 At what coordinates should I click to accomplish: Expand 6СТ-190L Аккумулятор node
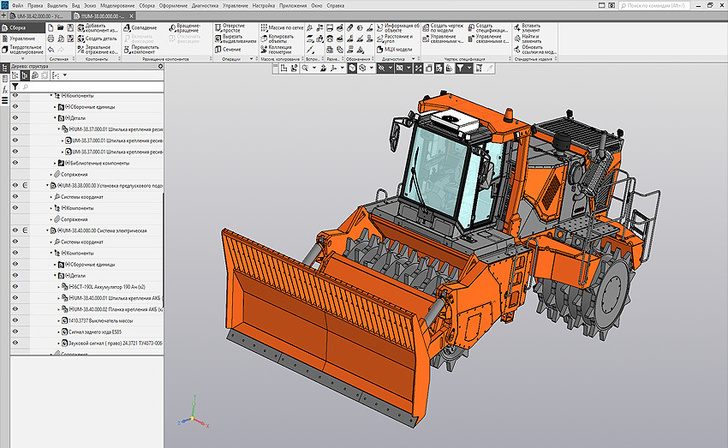pos(58,287)
